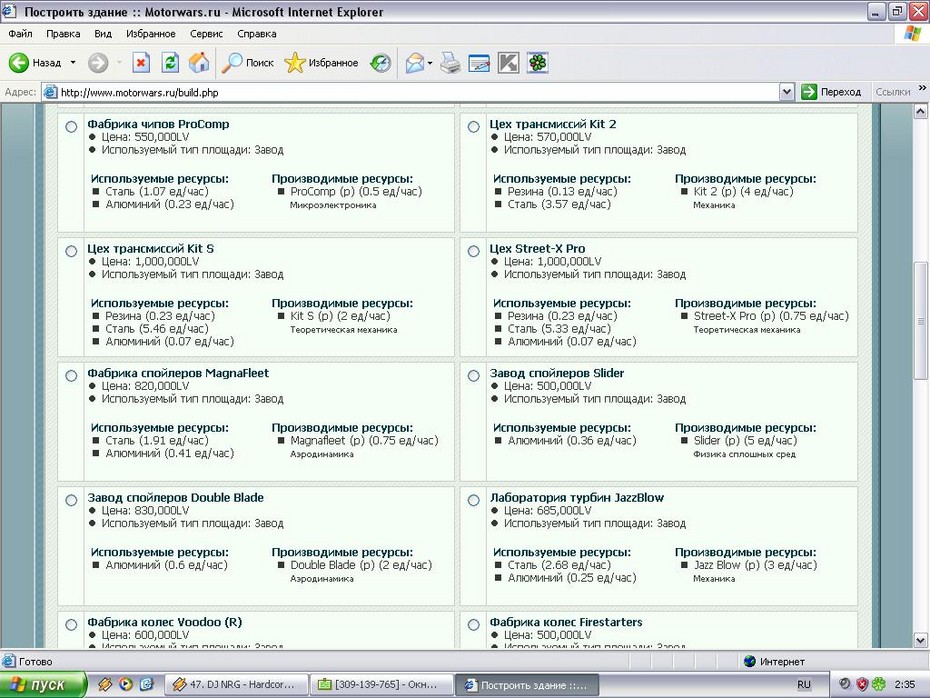Click the Edit page toolbar icon
930x698 pixels.
coord(479,62)
